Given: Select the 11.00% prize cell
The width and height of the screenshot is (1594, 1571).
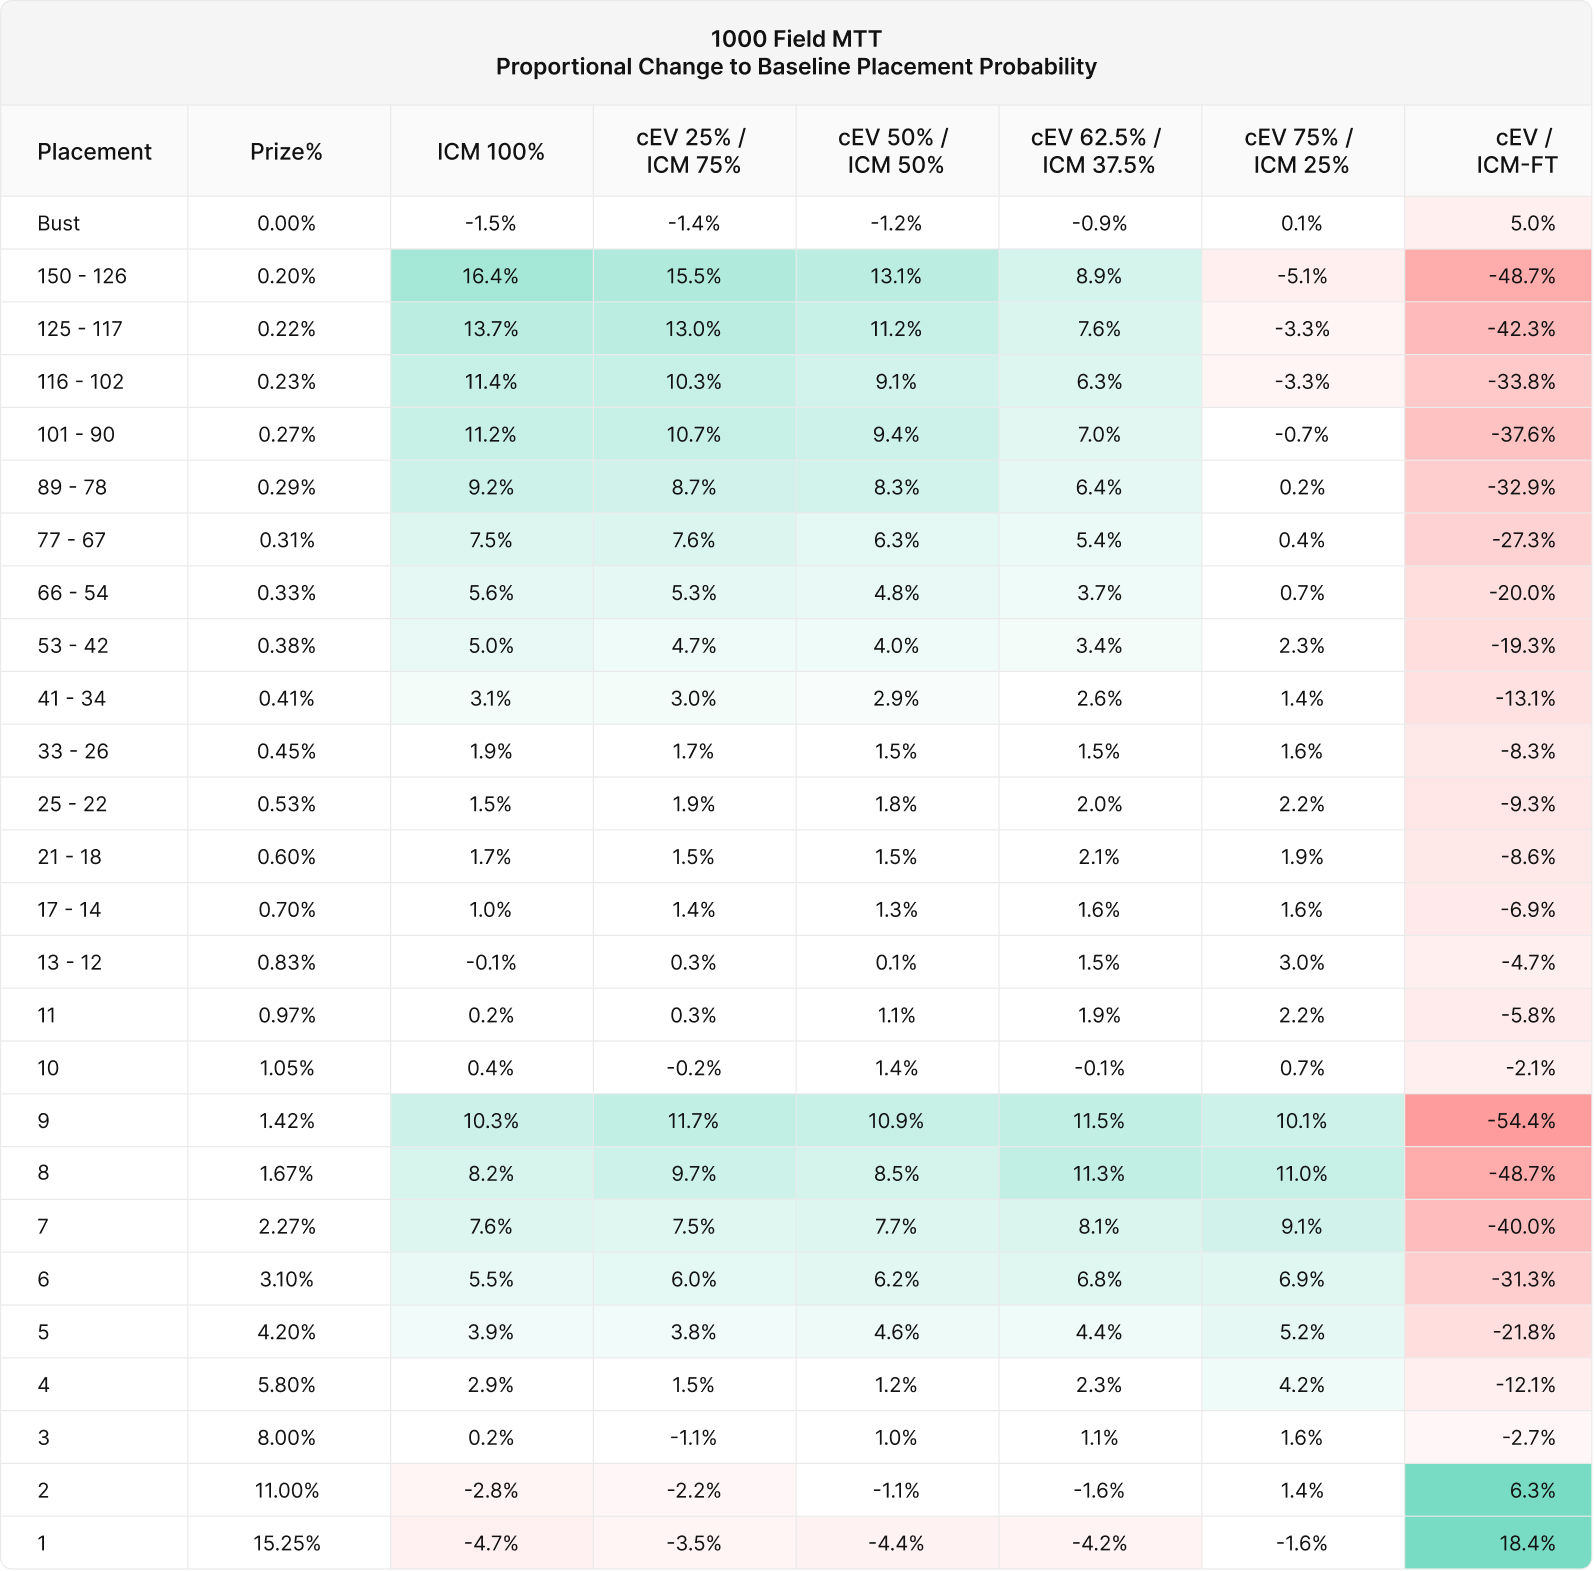Looking at the screenshot, I should pyautogui.click(x=287, y=1490).
